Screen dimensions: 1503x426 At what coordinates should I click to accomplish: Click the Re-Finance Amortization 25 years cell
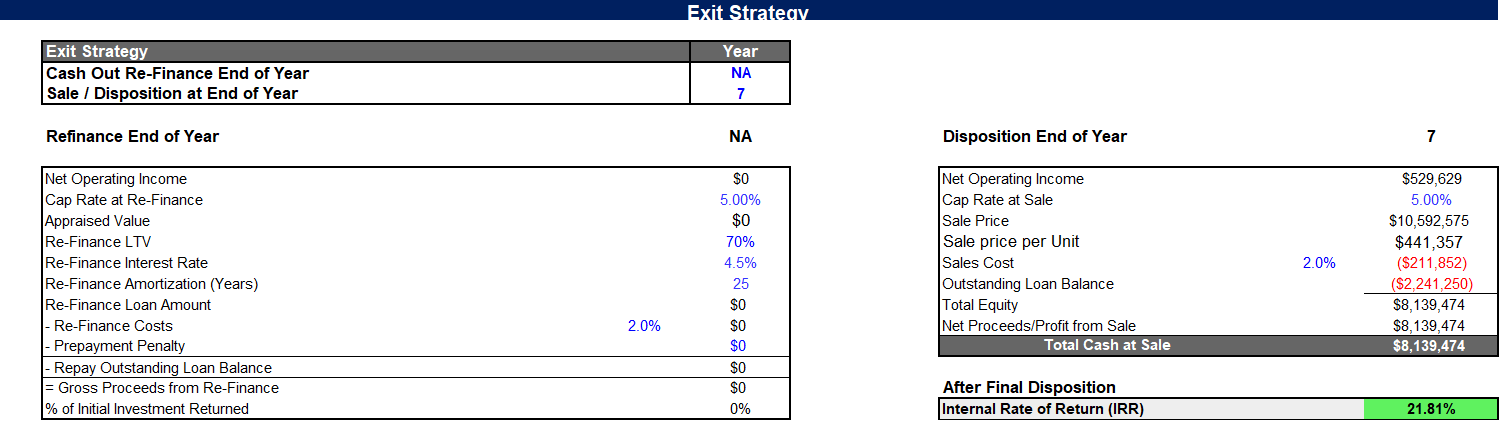740,284
